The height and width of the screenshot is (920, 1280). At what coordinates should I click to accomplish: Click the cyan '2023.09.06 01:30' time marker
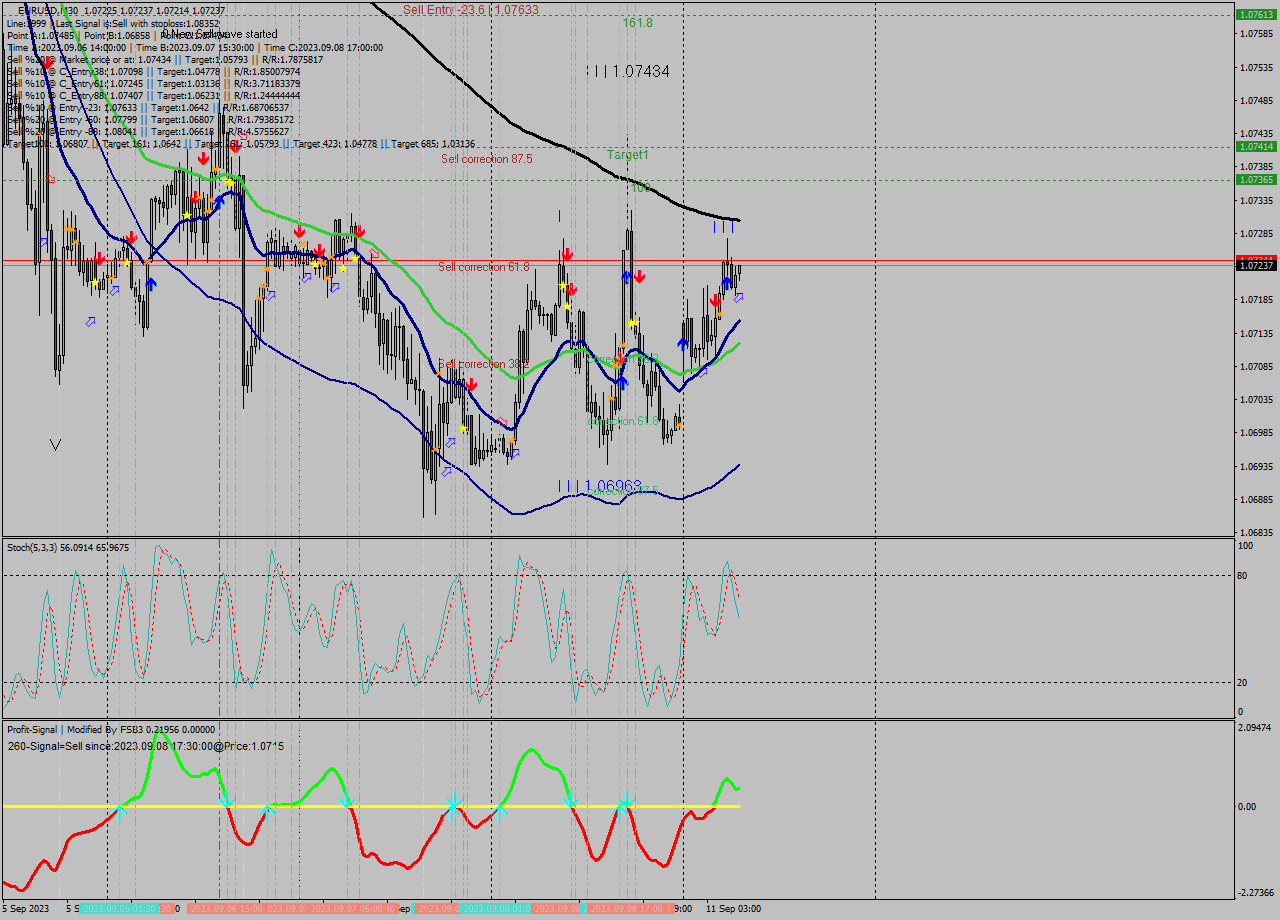coord(118,909)
